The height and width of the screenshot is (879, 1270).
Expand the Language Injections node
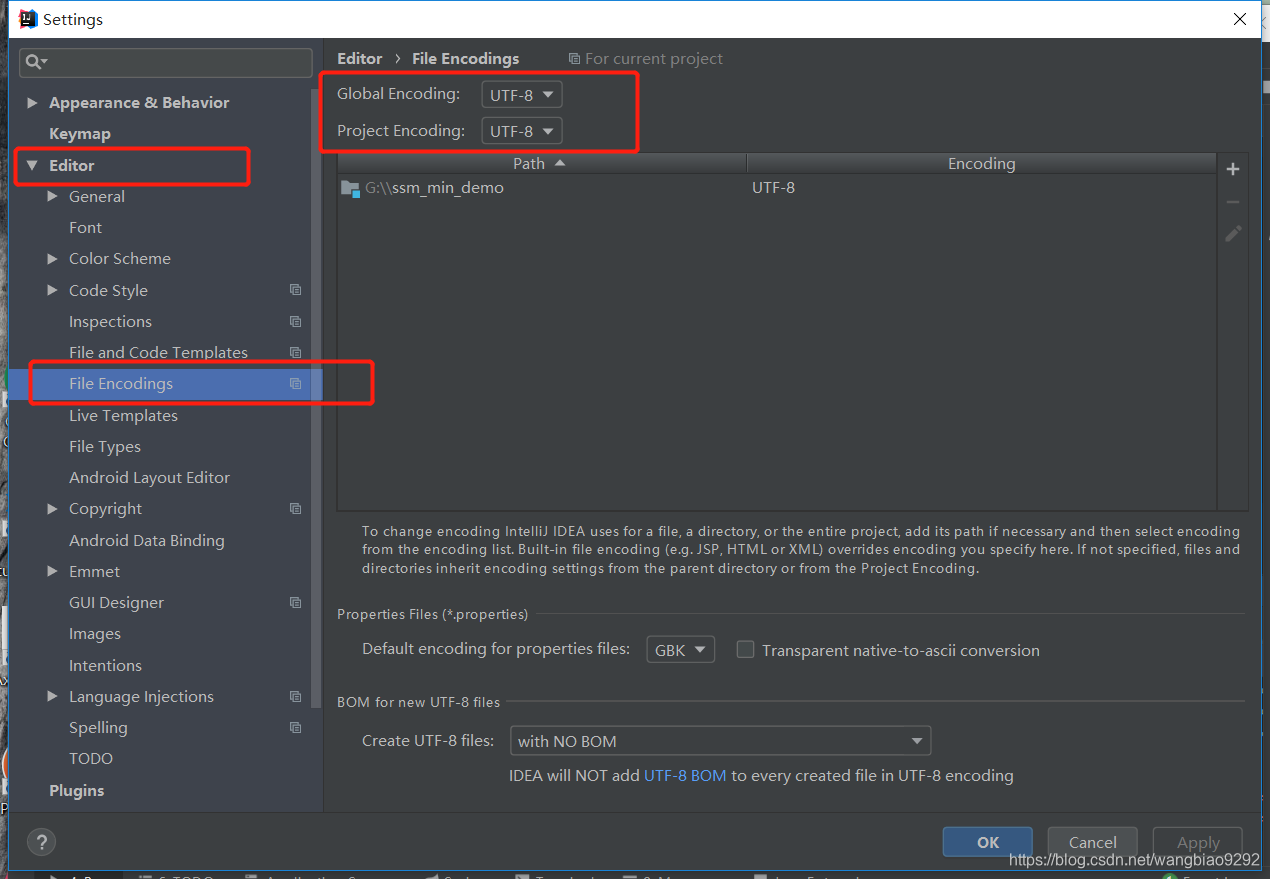[52, 696]
